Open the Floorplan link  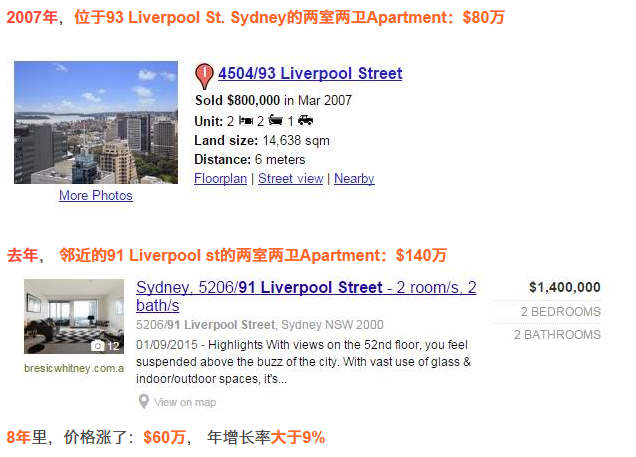coord(220,178)
